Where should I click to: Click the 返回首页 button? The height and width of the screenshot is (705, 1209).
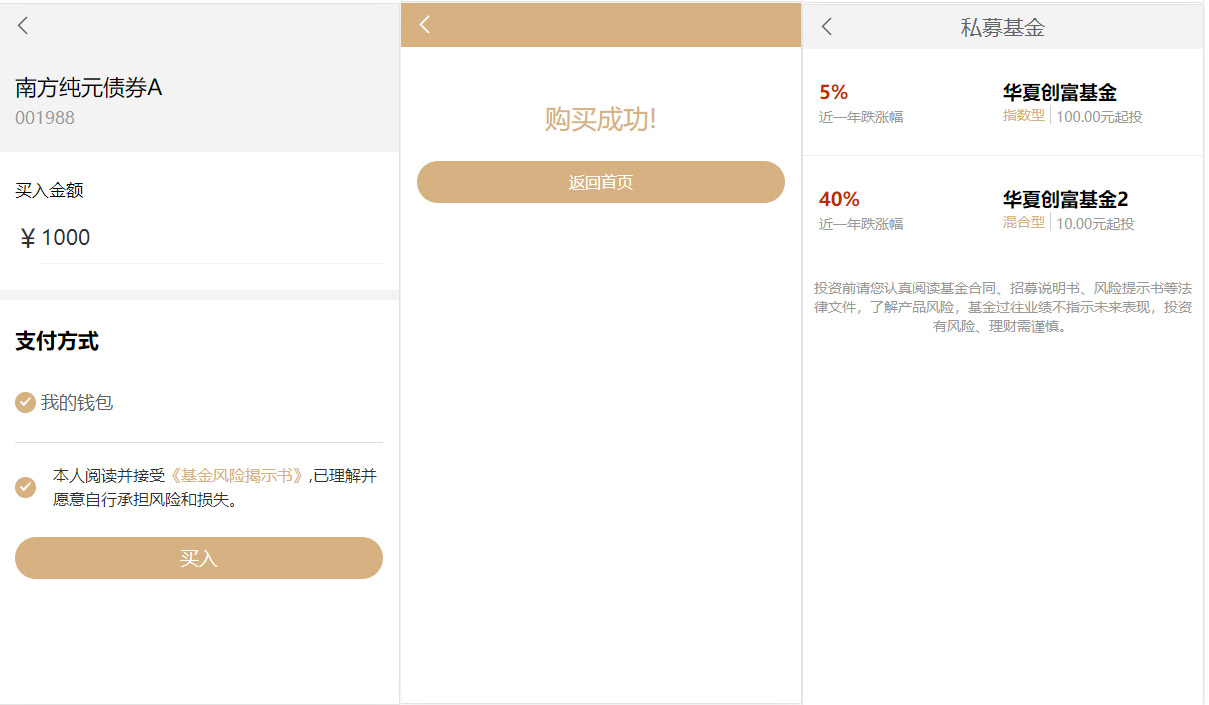(601, 182)
